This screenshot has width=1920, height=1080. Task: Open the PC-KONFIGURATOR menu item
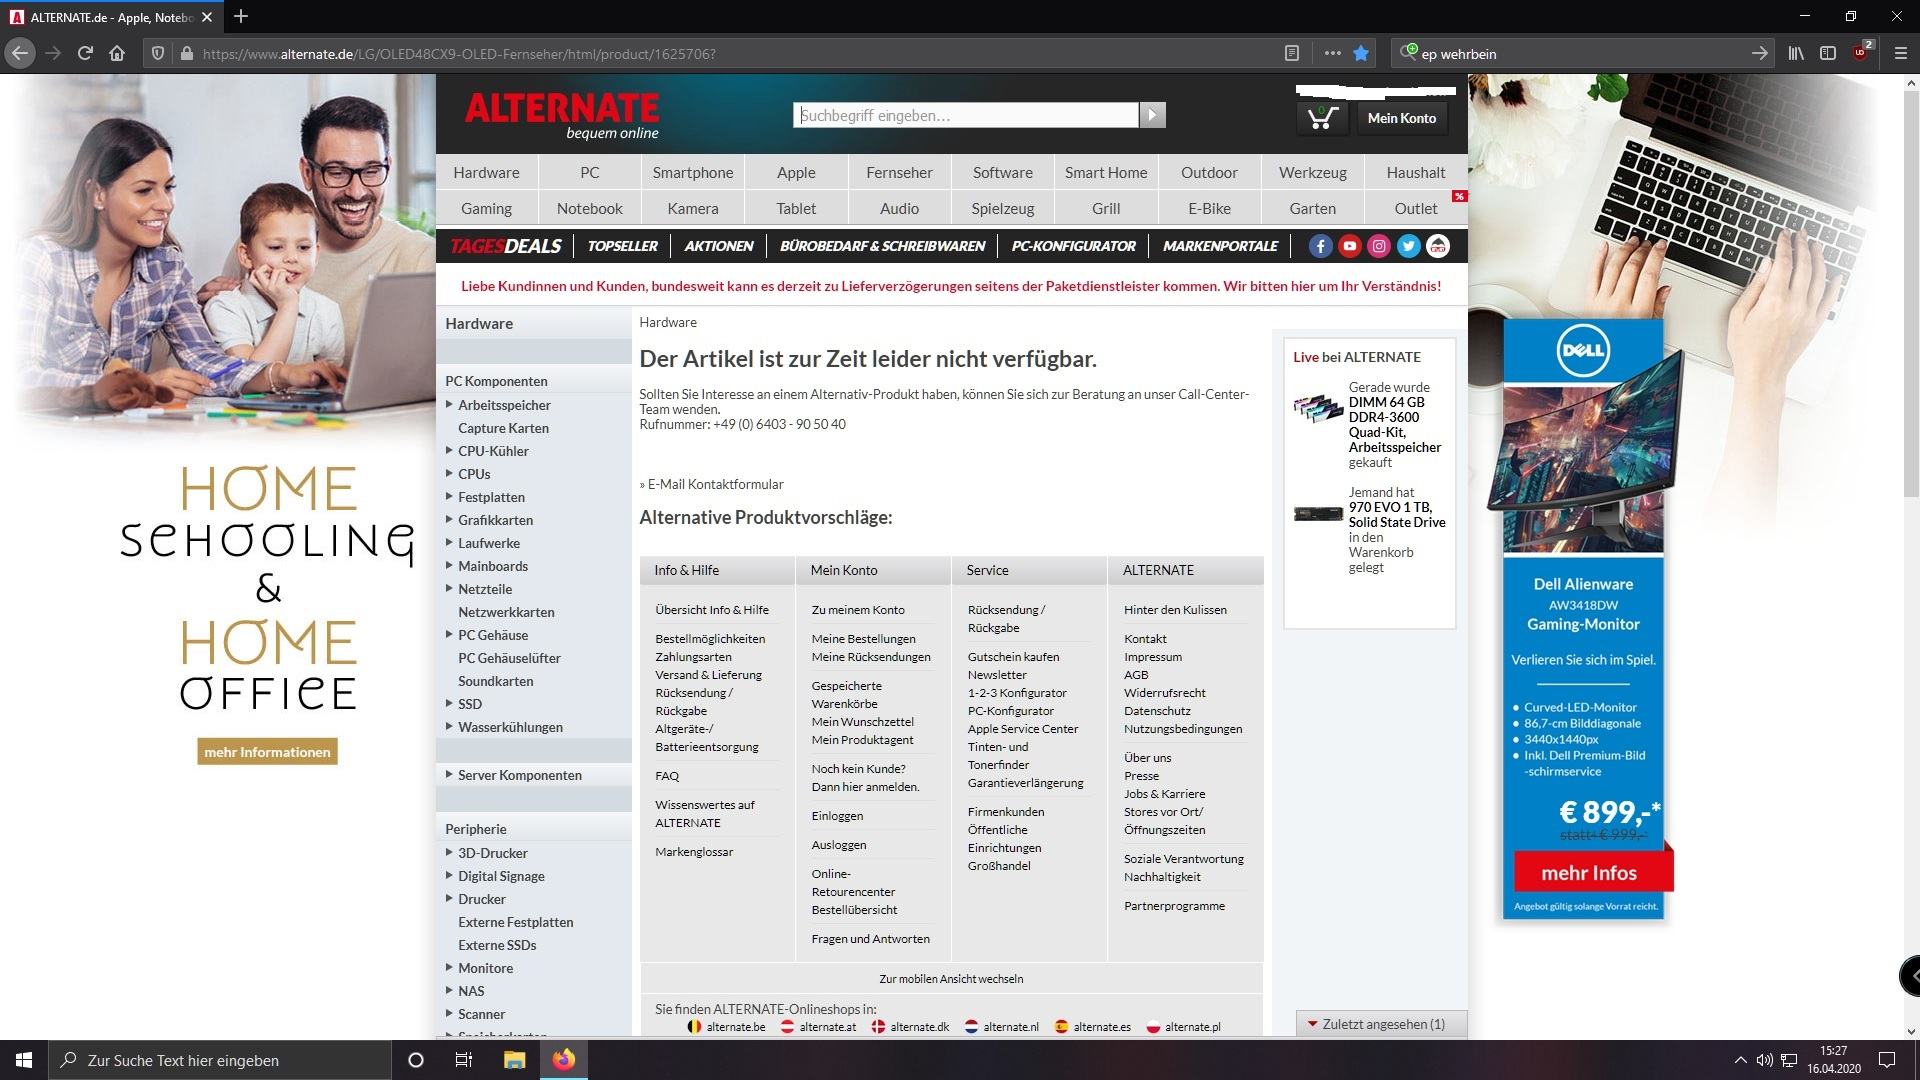1073,246
